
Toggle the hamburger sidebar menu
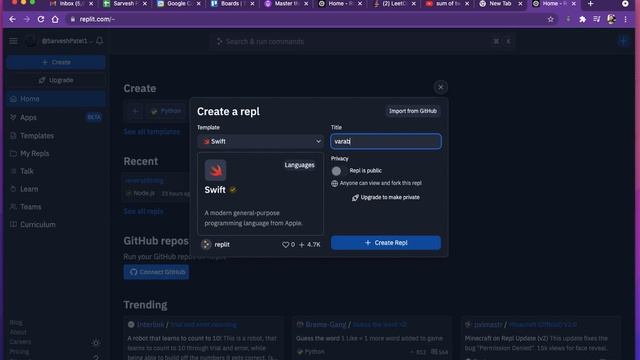coord(13,41)
